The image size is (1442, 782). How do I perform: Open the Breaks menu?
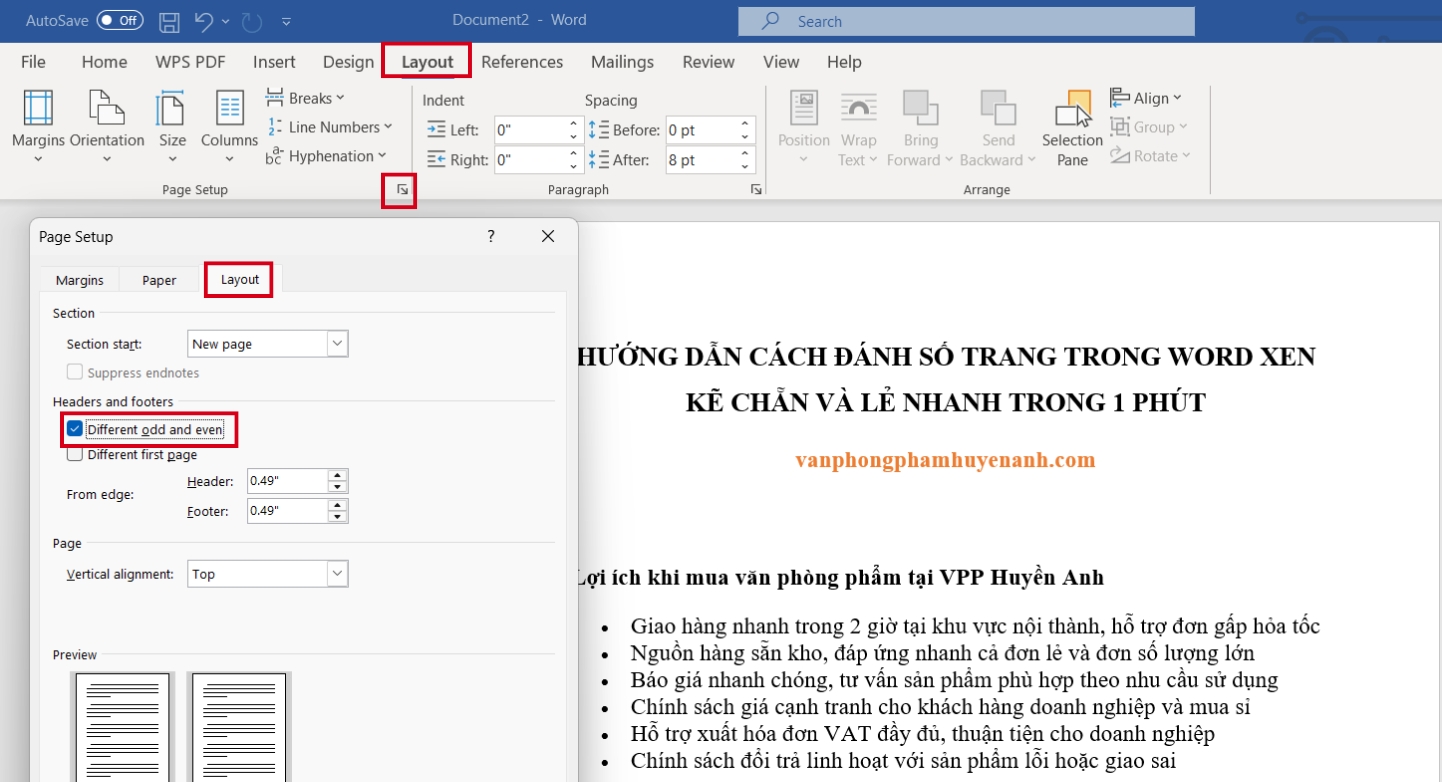point(305,98)
